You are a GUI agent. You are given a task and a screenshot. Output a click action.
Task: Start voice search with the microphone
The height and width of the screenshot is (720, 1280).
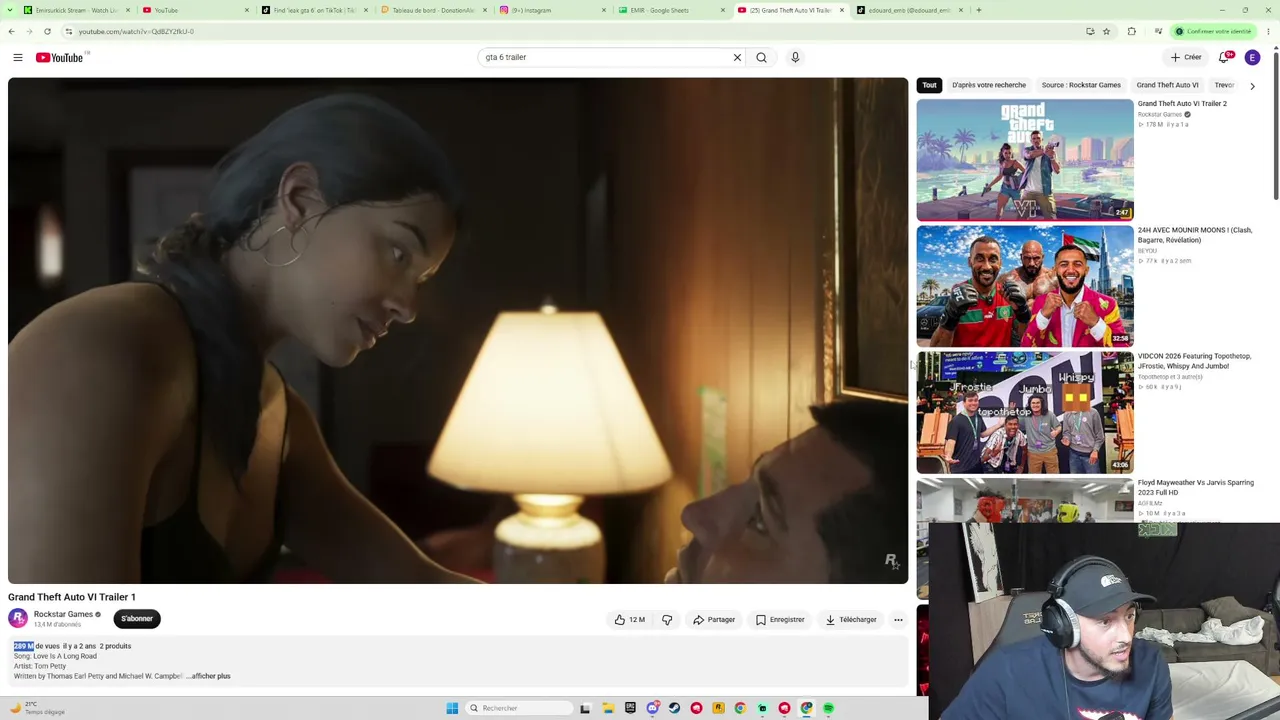coord(795,57)
